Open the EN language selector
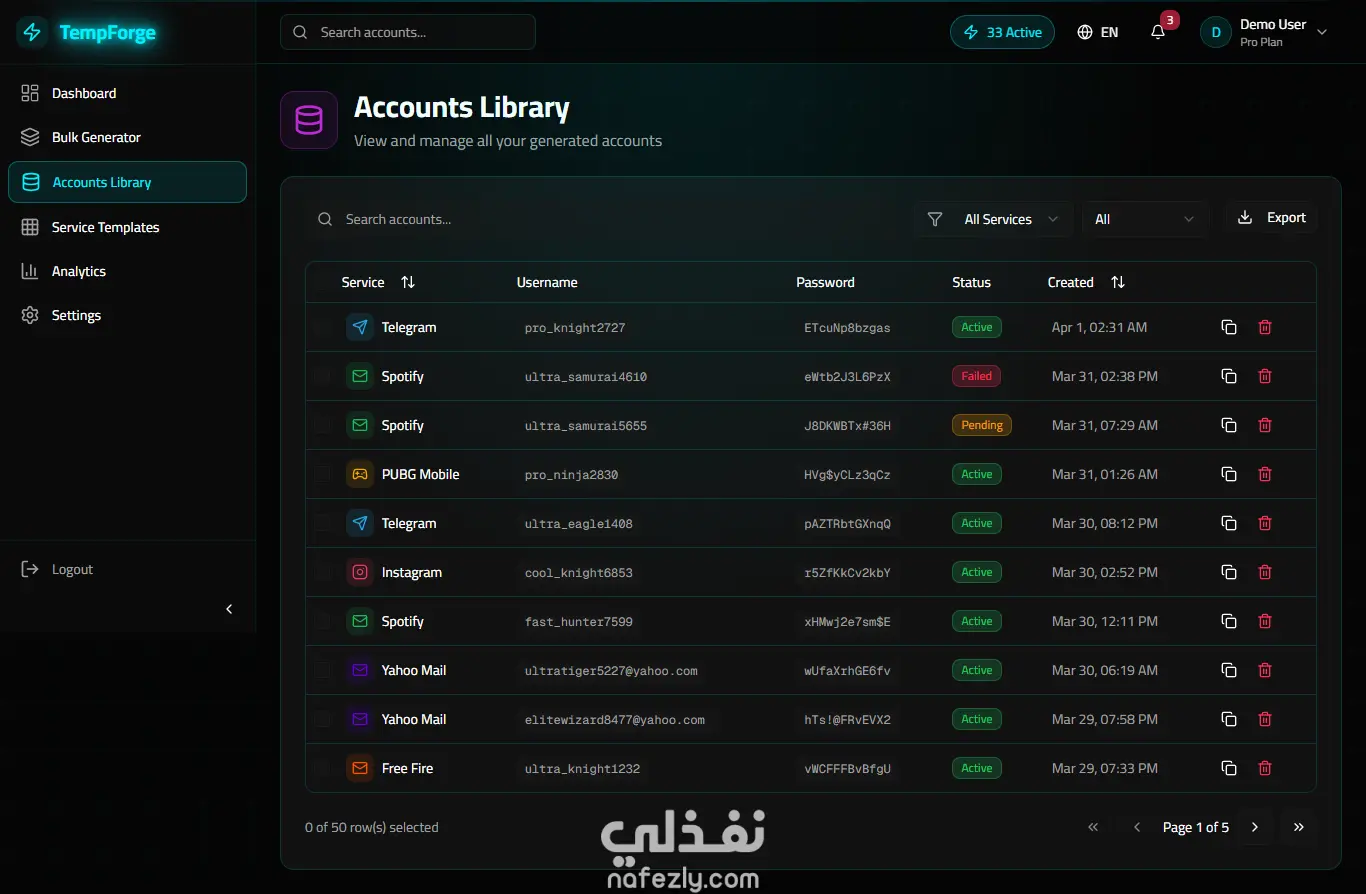This screenshot has width=1366, height=894. (1097, 32)
